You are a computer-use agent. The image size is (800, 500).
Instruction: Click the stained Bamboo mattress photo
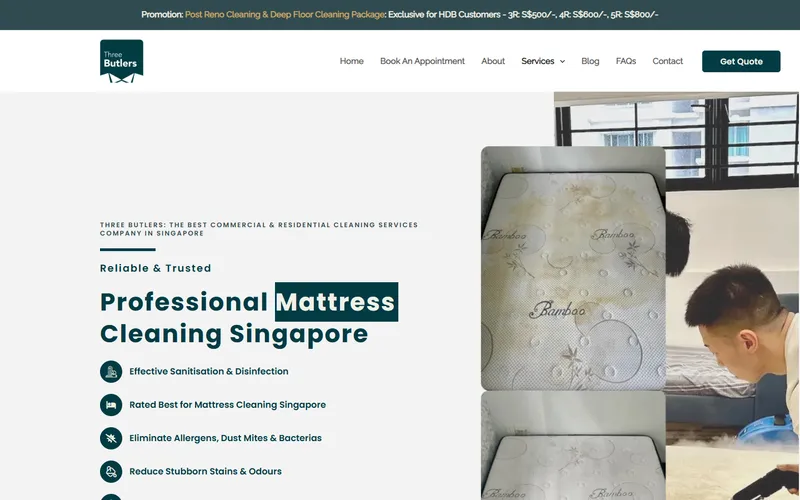[573, 268]
